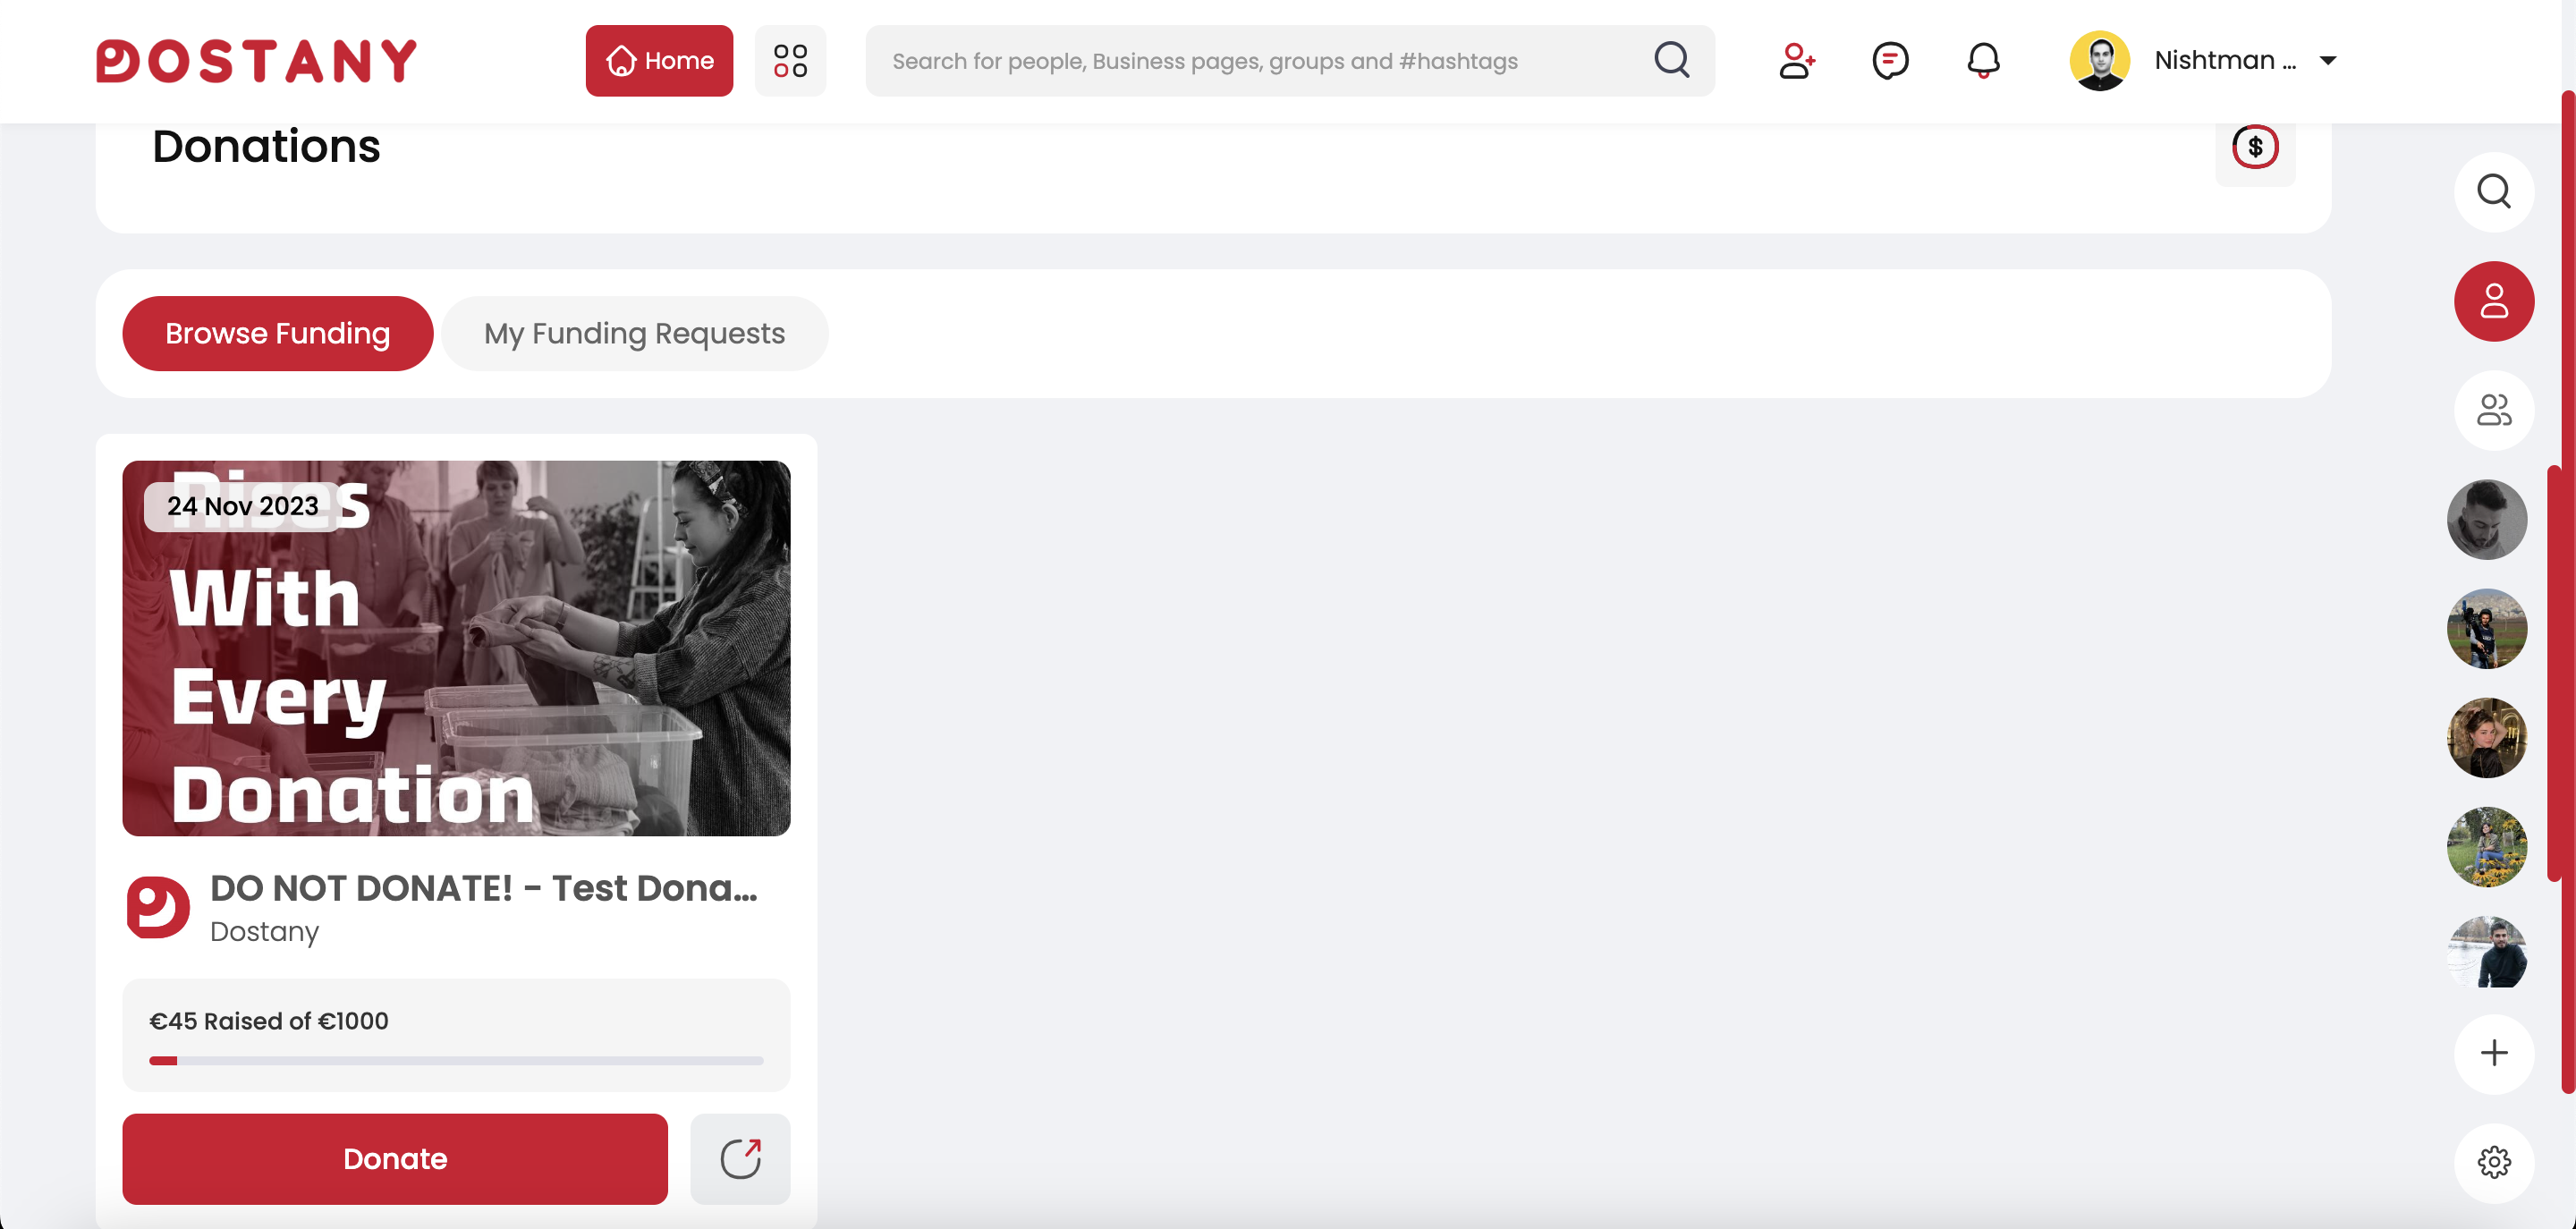Screen dimensions: 2576x1229
Task: Open the four-circle apps grid menu
Action: (x=790, y=61)
